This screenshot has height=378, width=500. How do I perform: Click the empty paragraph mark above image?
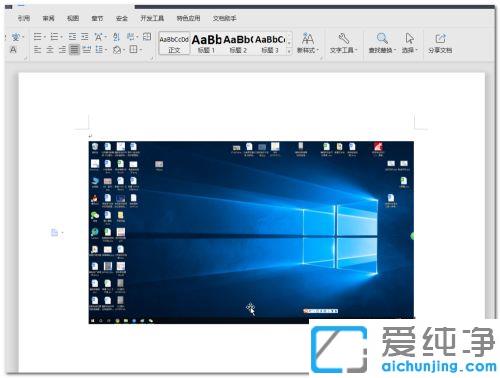(x=90, y=136)
